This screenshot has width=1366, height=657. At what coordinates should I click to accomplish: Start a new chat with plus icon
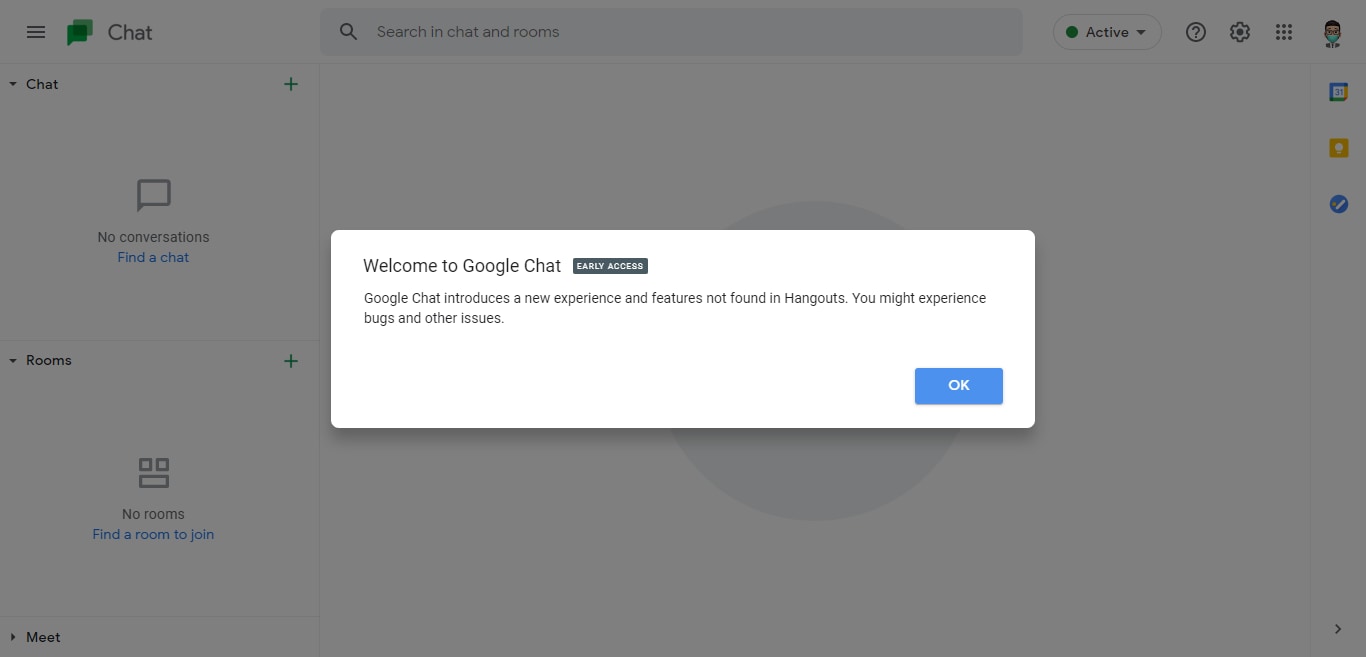pos(291,84)
